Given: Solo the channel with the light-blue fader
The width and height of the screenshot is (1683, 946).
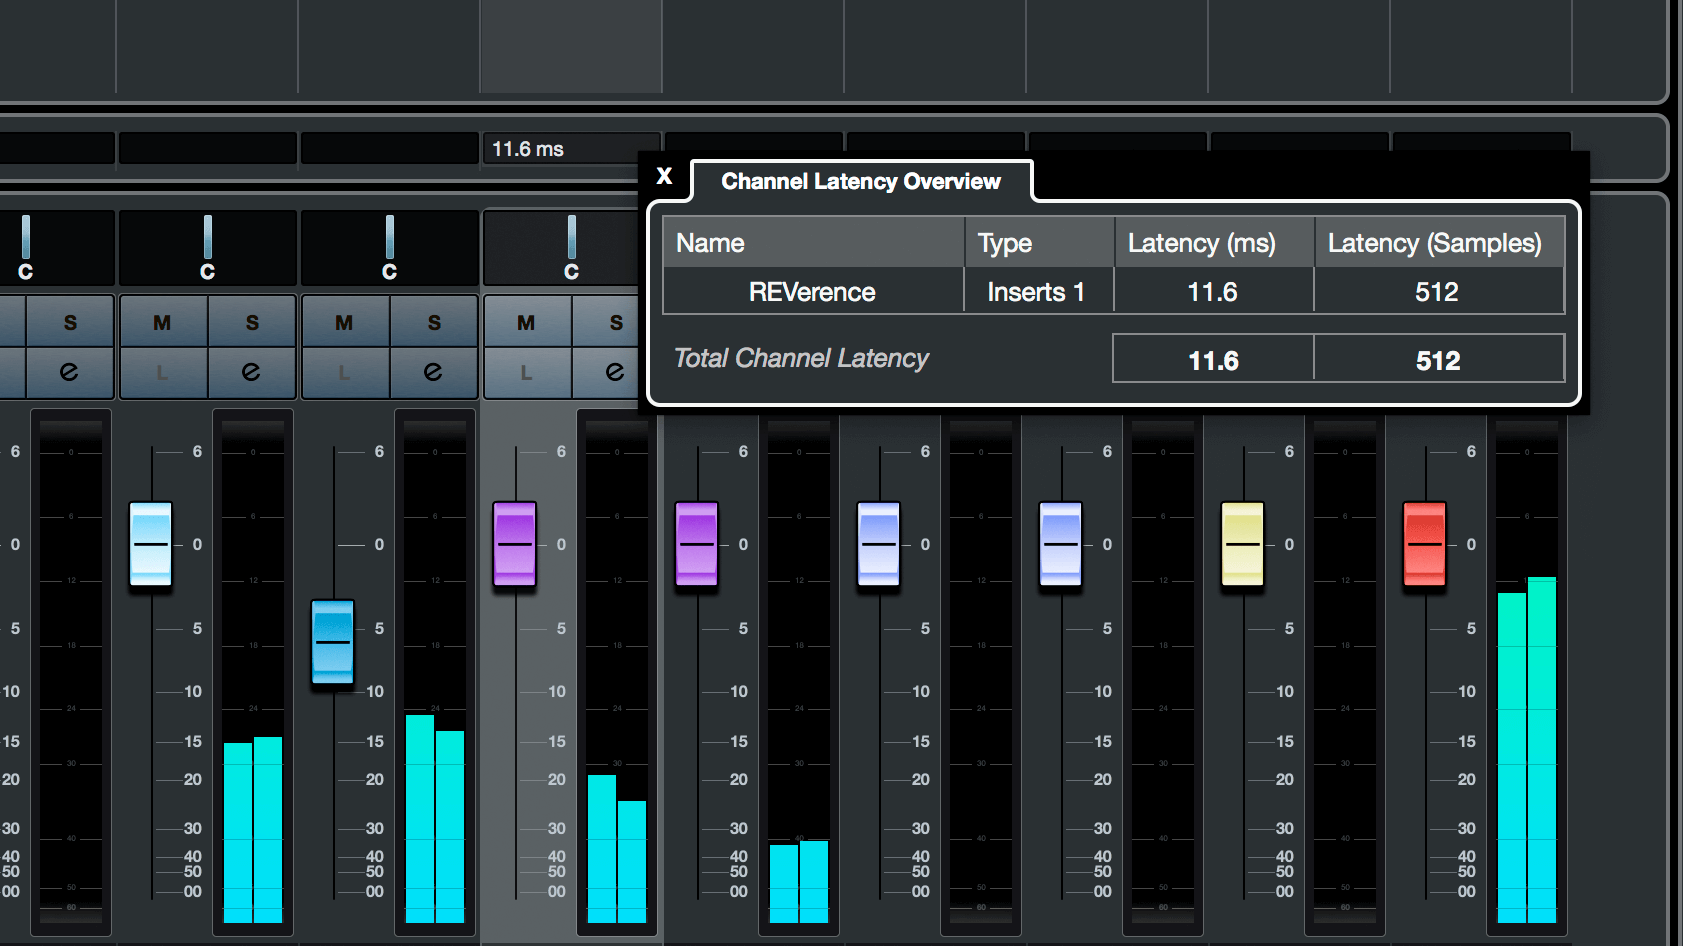Looking at the screenshot, I should coord(252,322).
